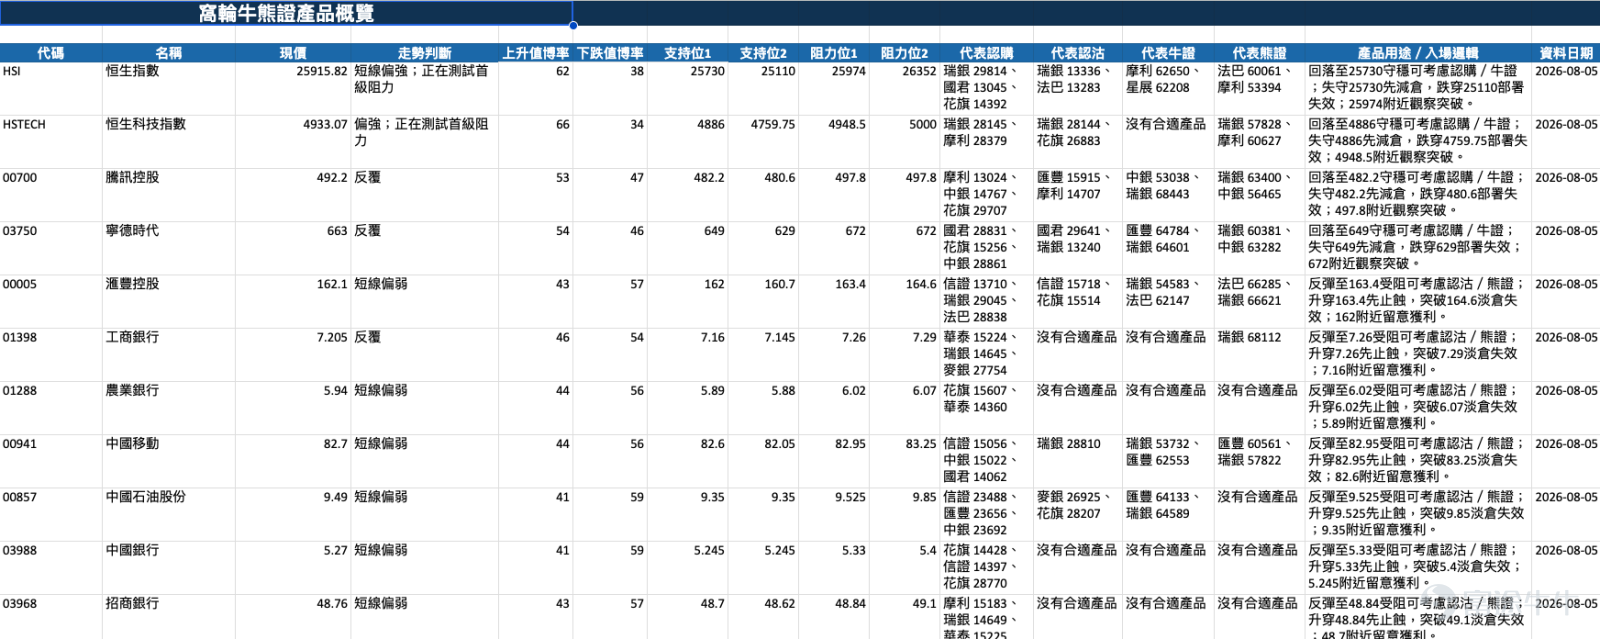This screenshot has width=1600, height=639.
Task: Select the HSI code cell
Action: 51,88
